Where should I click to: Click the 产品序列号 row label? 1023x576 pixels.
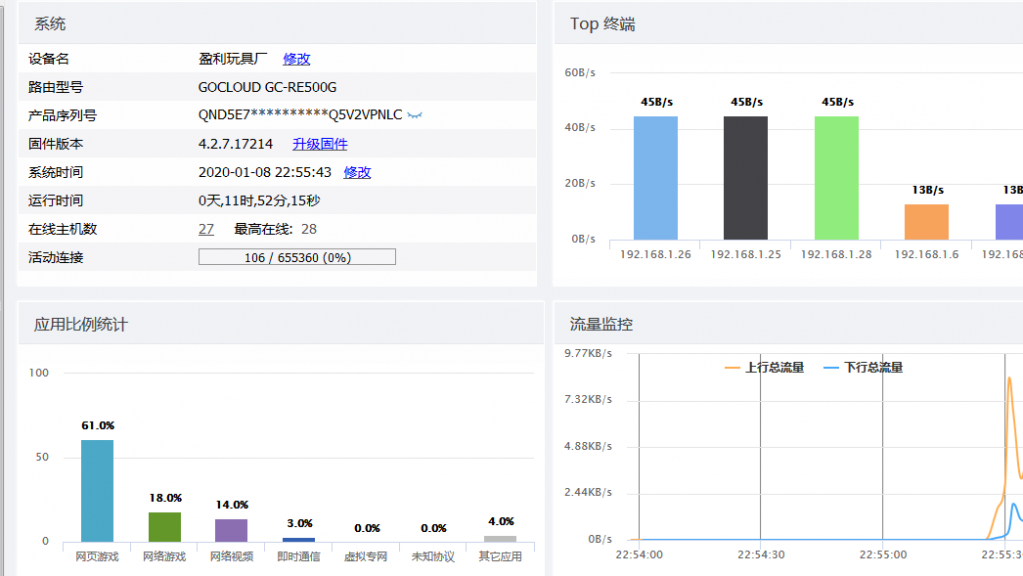[x=63, y=115]
